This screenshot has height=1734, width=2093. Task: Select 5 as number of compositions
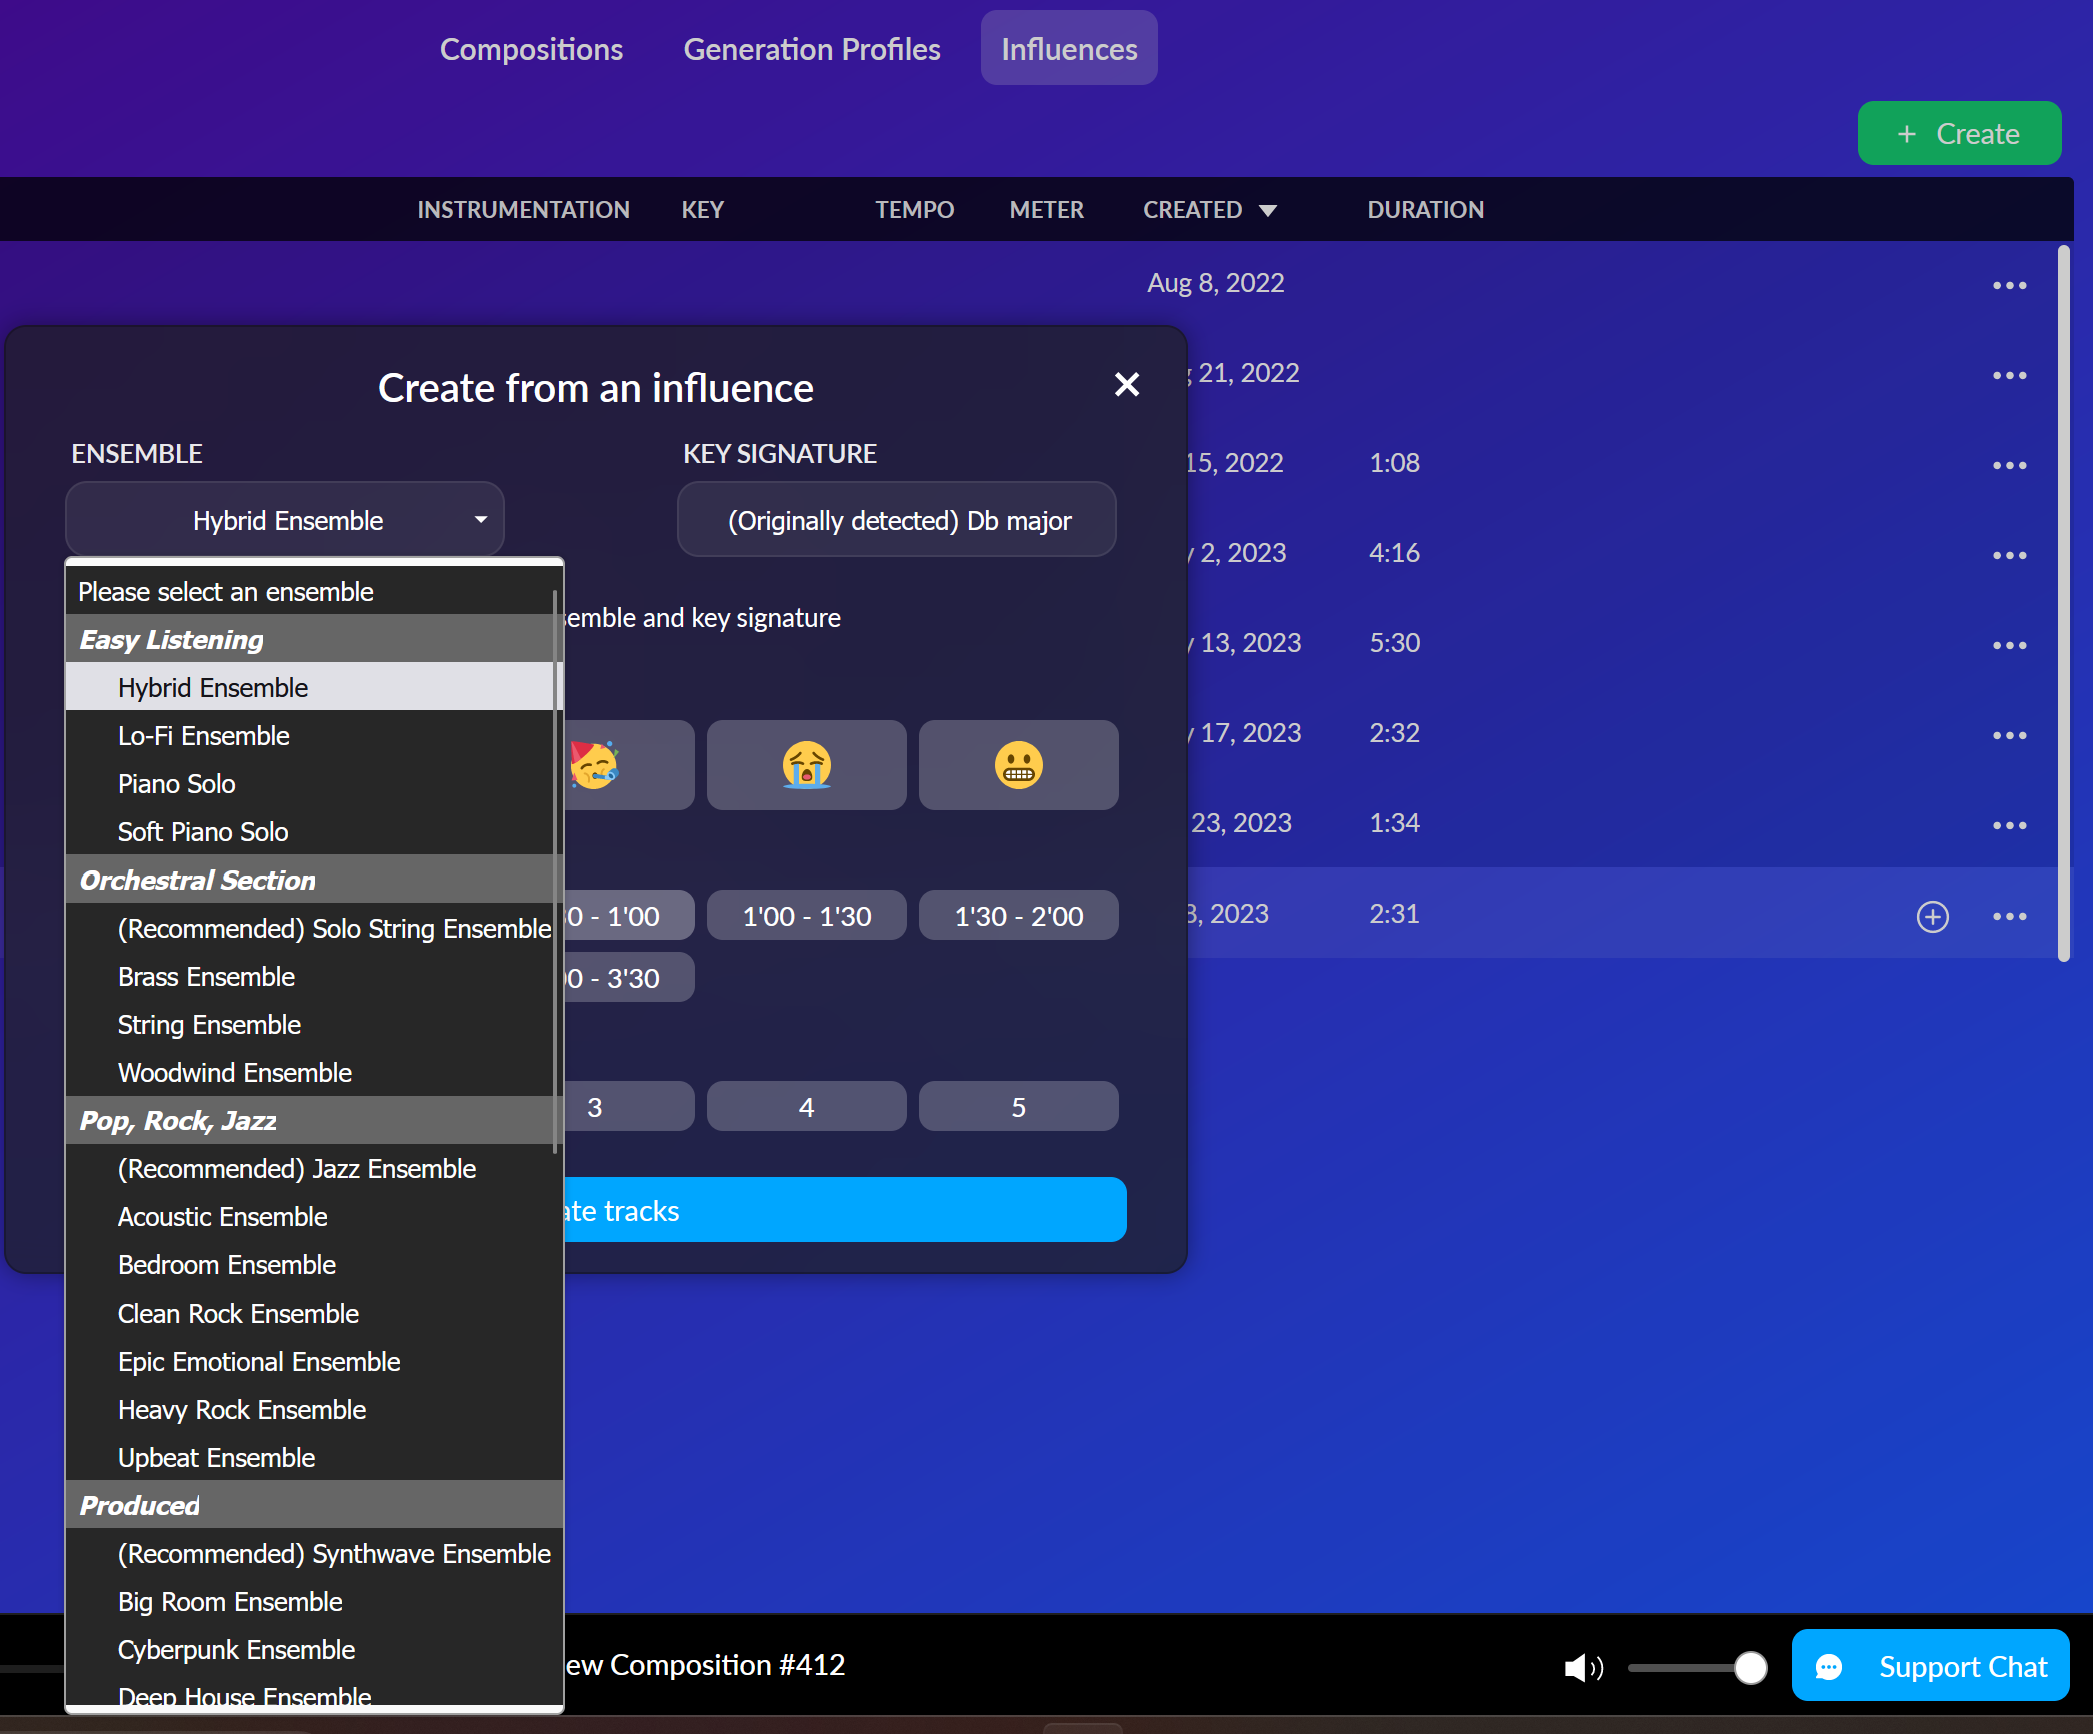tap(1018, 1107)
